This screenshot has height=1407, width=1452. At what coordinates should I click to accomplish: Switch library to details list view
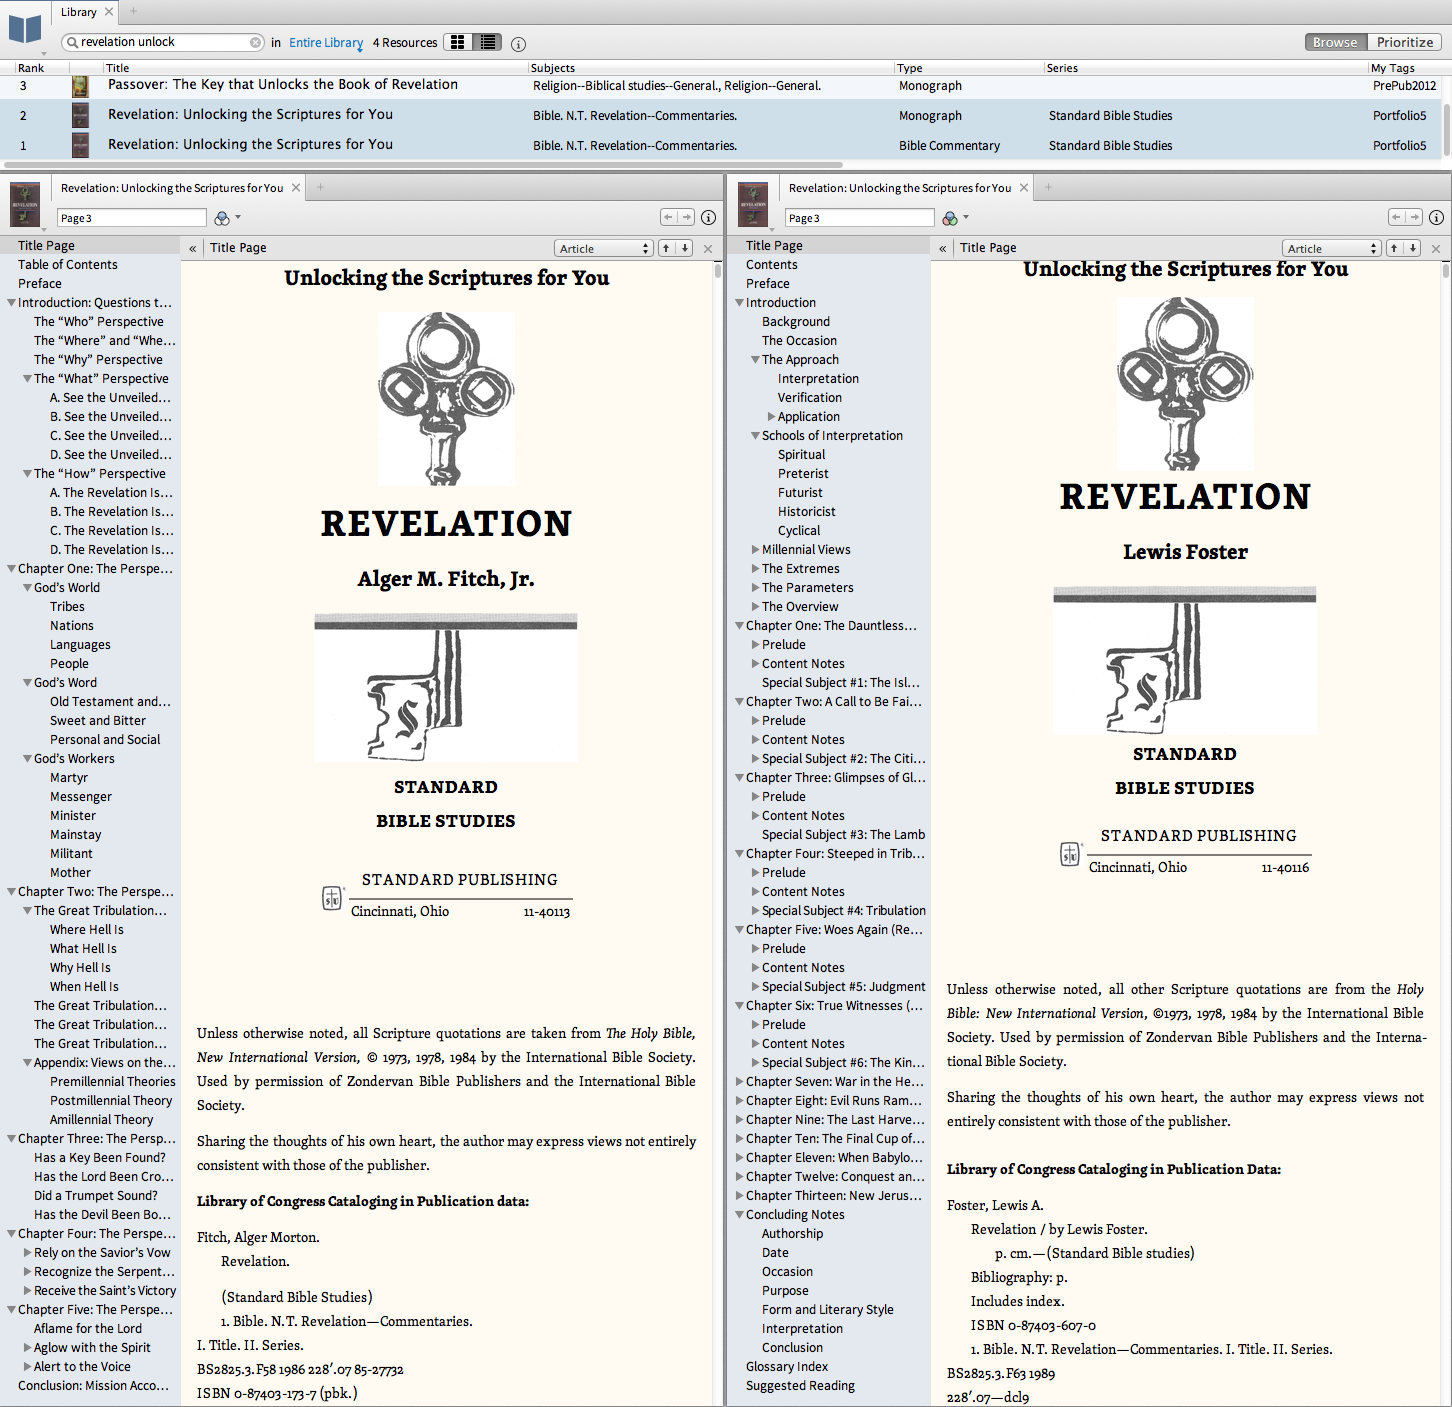[x=486, y=42]
